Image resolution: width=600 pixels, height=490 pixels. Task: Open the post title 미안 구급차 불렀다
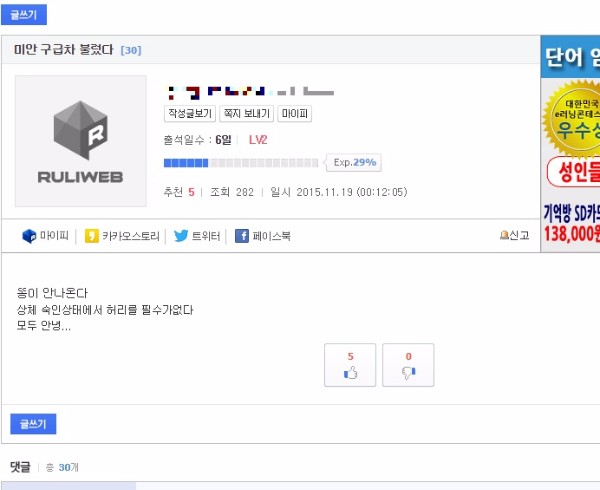[x=64, y=50]
